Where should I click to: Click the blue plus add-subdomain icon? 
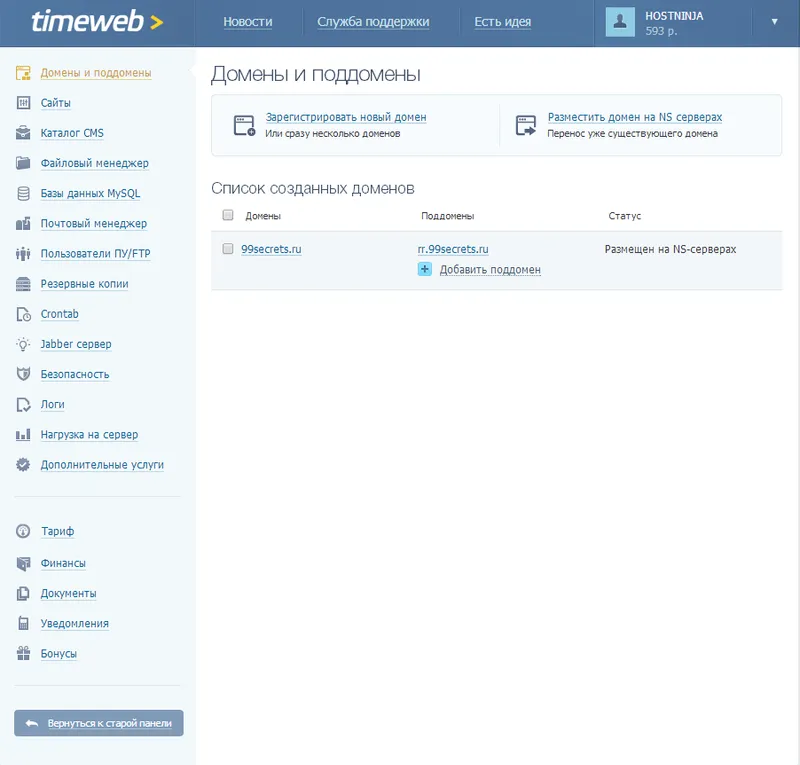(424, 269)
